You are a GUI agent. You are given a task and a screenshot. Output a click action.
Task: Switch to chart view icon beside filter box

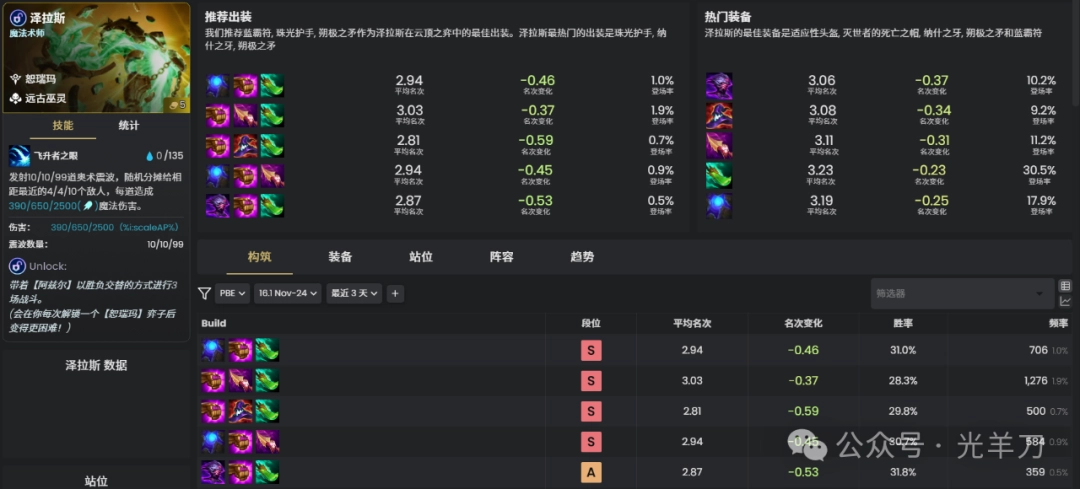pyautogui.click(x=1065, y=301)
